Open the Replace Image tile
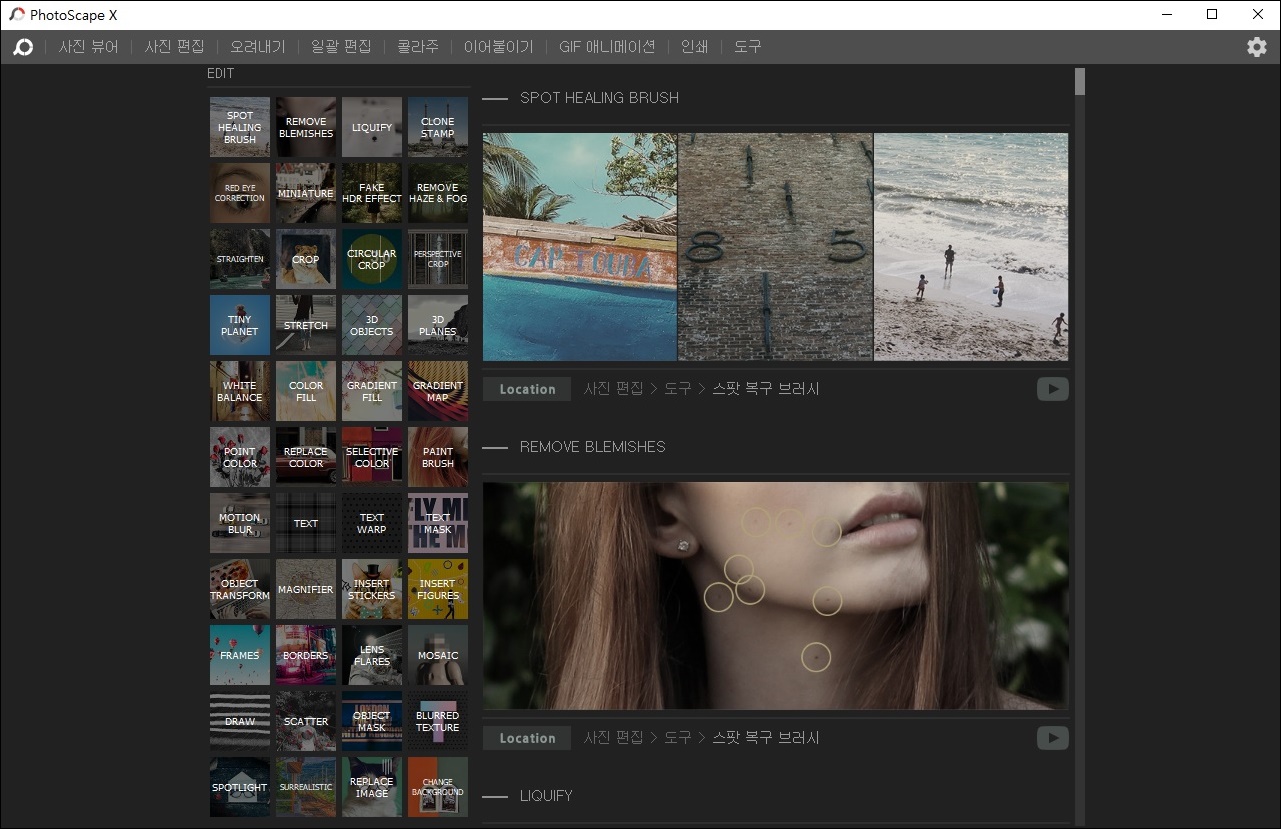The image size is (1281, 829). coord(372,787)
